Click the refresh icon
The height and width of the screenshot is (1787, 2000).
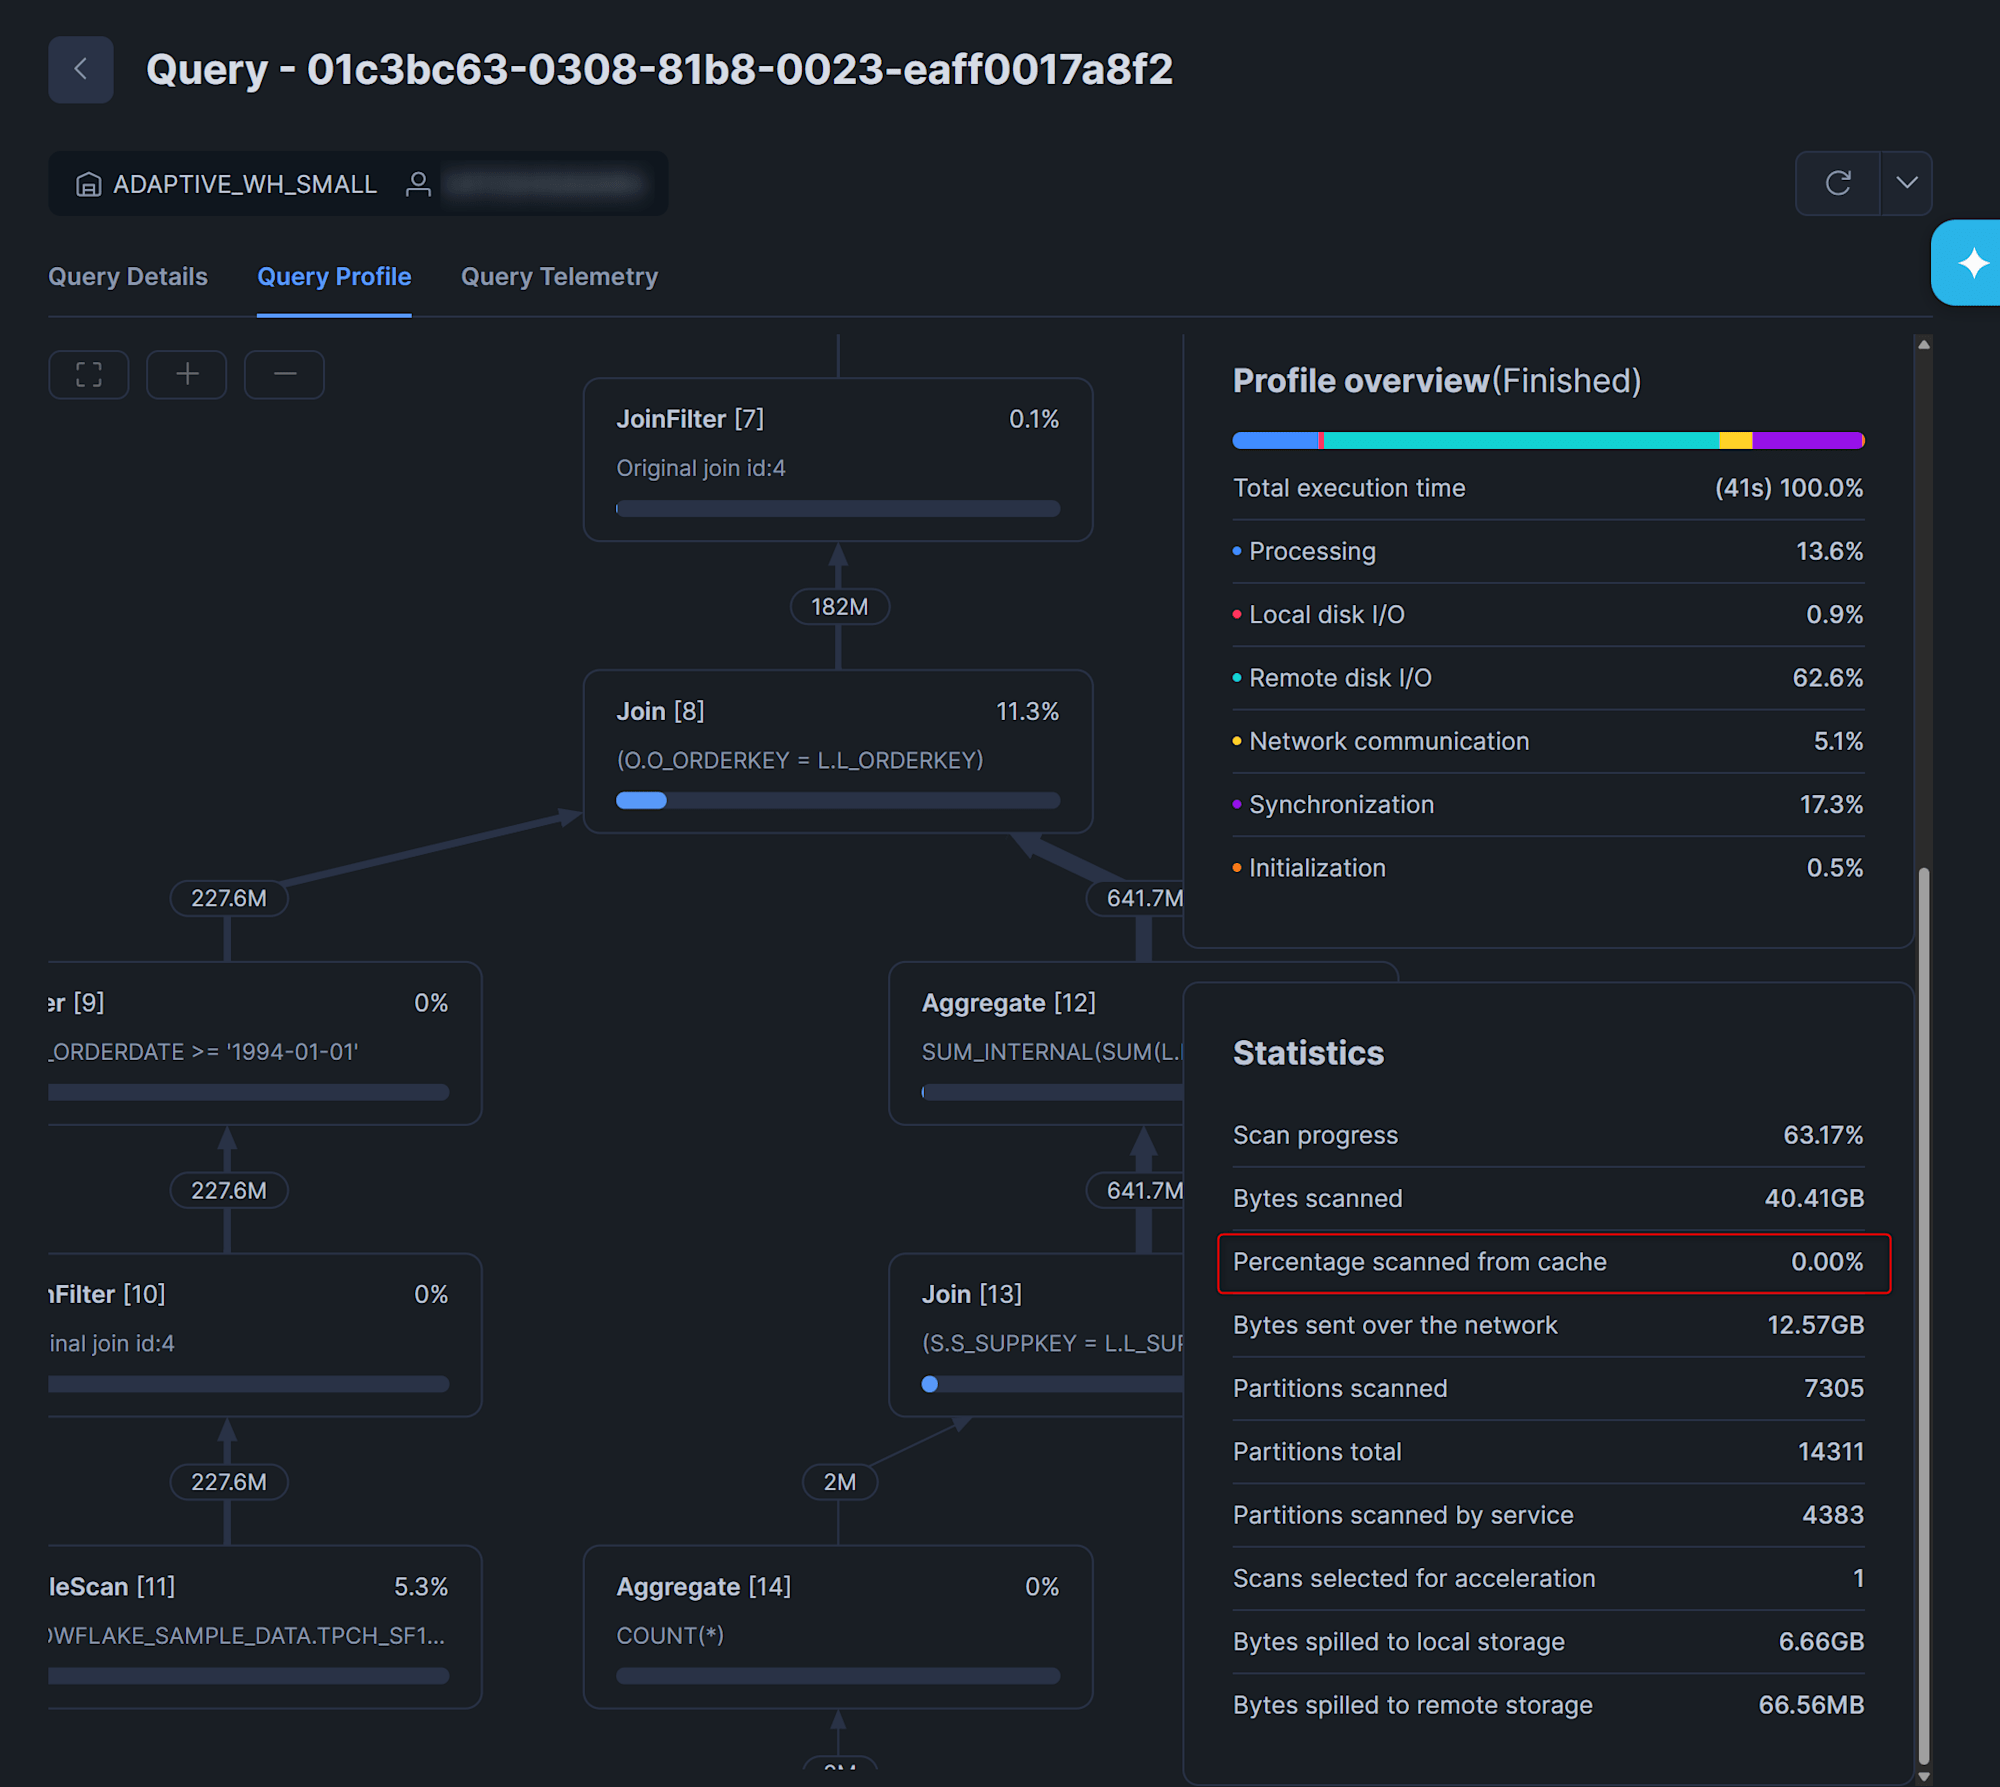[x=1838, y=183]
